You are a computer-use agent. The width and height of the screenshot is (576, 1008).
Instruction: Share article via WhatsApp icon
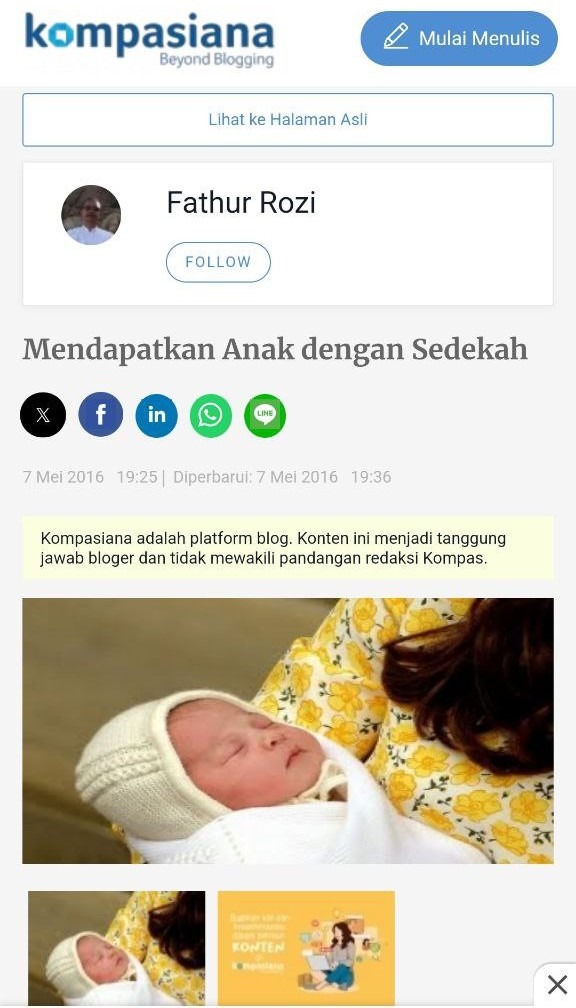211,415
